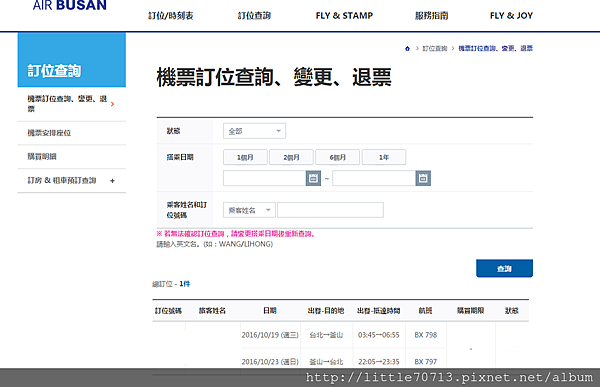
Task: Click the 總訂位 - 1件 count text
Action: pyautogui.click(x=171, y=284)
